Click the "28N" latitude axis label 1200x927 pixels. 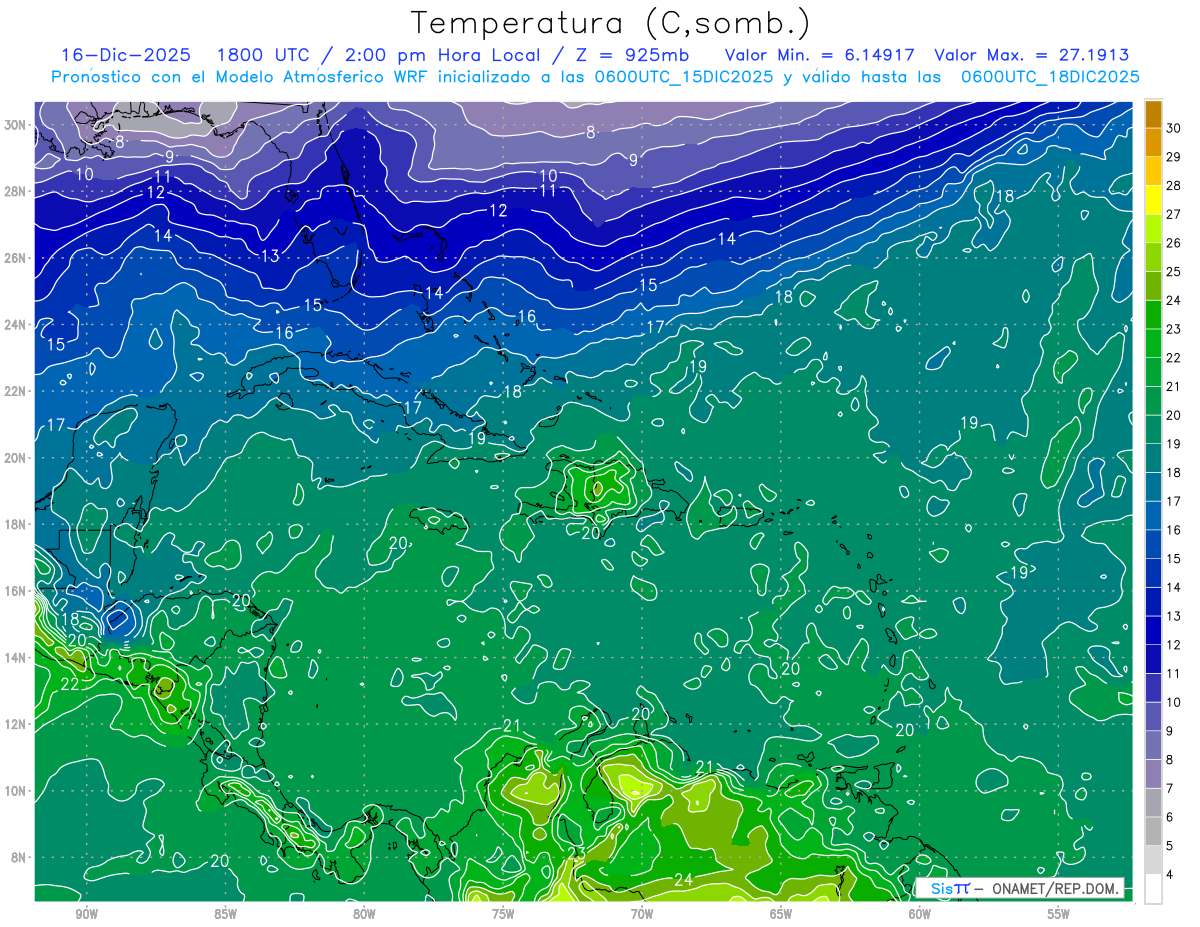17,191
